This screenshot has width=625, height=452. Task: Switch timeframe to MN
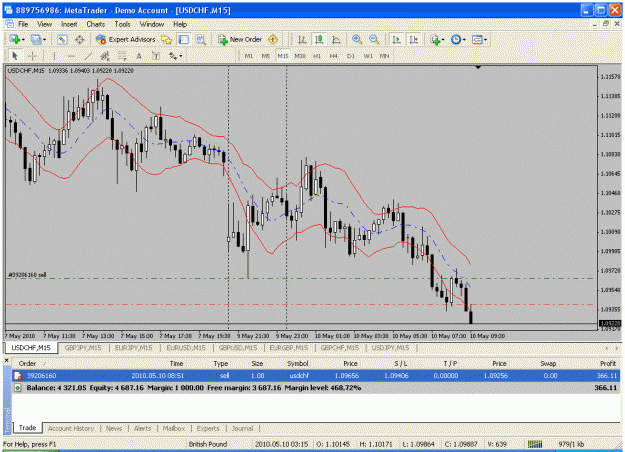click(384, 56)
